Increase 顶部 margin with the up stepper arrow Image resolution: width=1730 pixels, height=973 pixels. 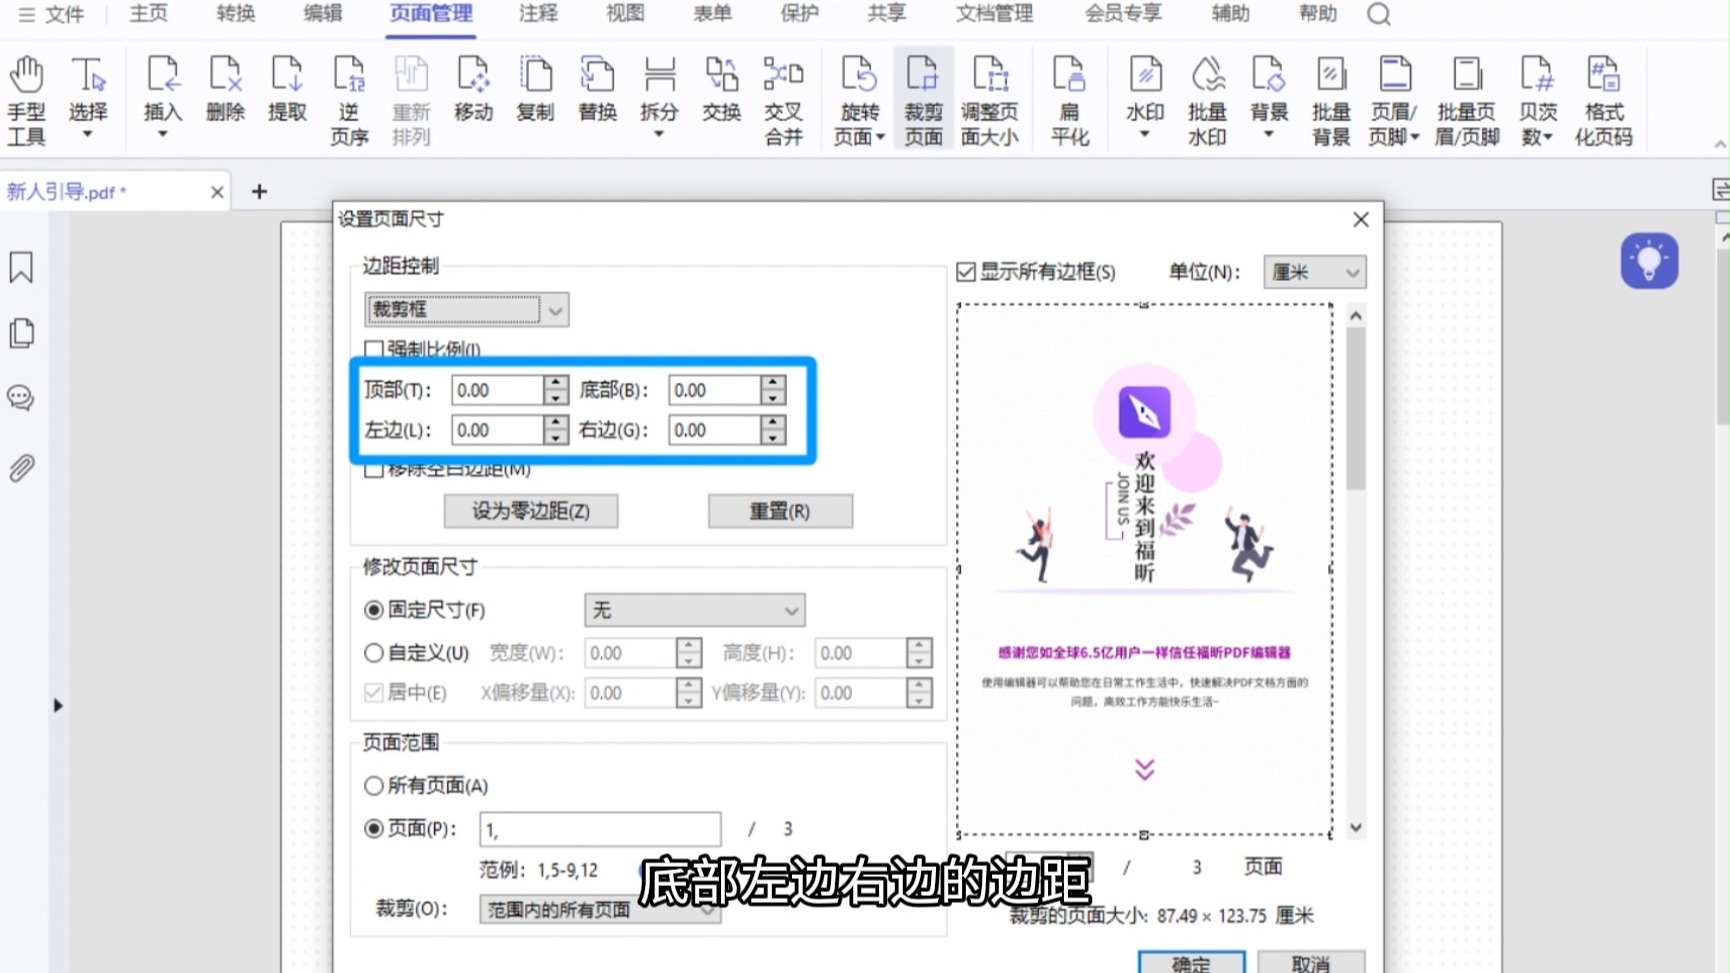[x=554, y=383]
